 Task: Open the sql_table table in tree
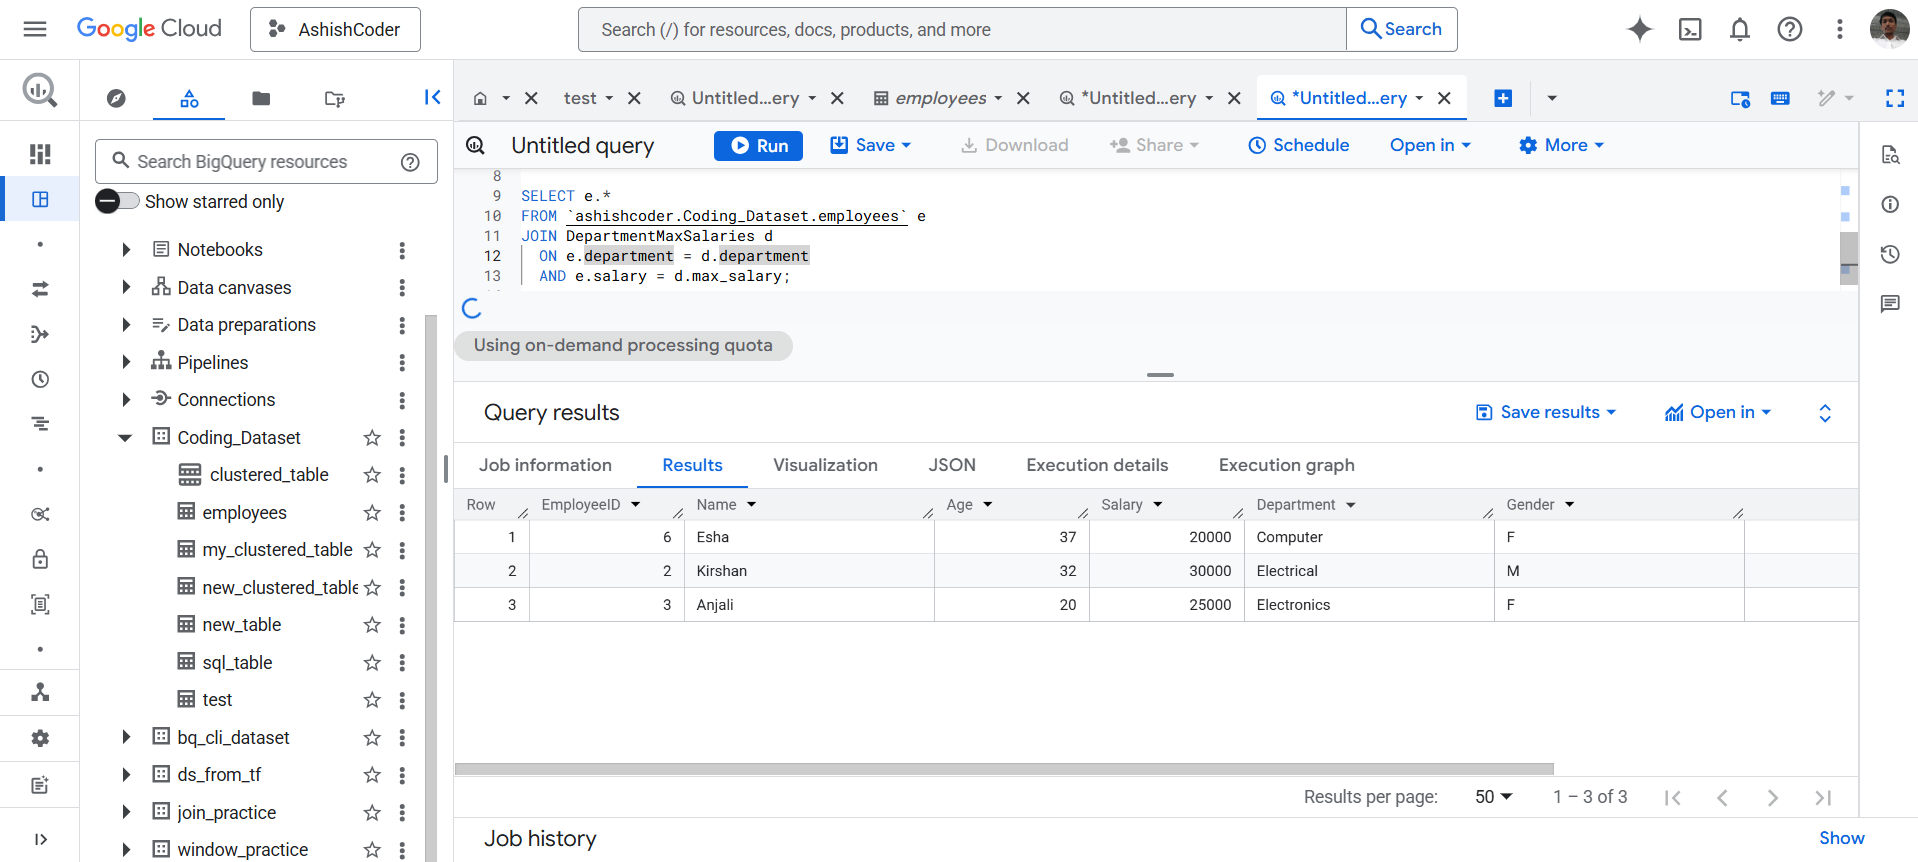click(237, 662)
